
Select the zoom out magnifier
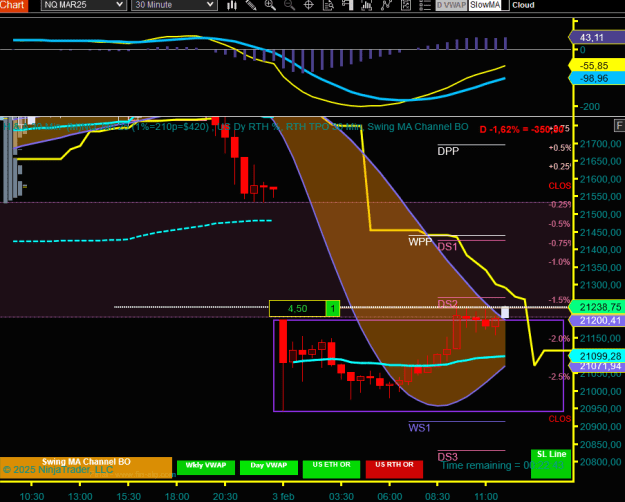point(289,5)
